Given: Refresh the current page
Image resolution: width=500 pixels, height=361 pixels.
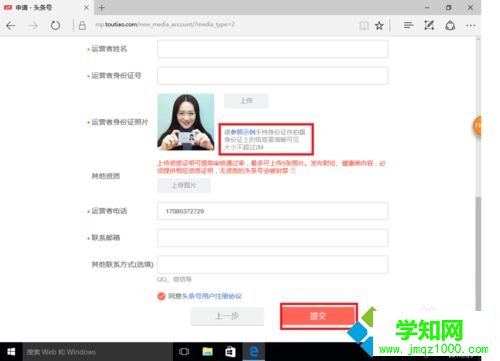Looking at the screenshot, I should (x=55, y=25).
